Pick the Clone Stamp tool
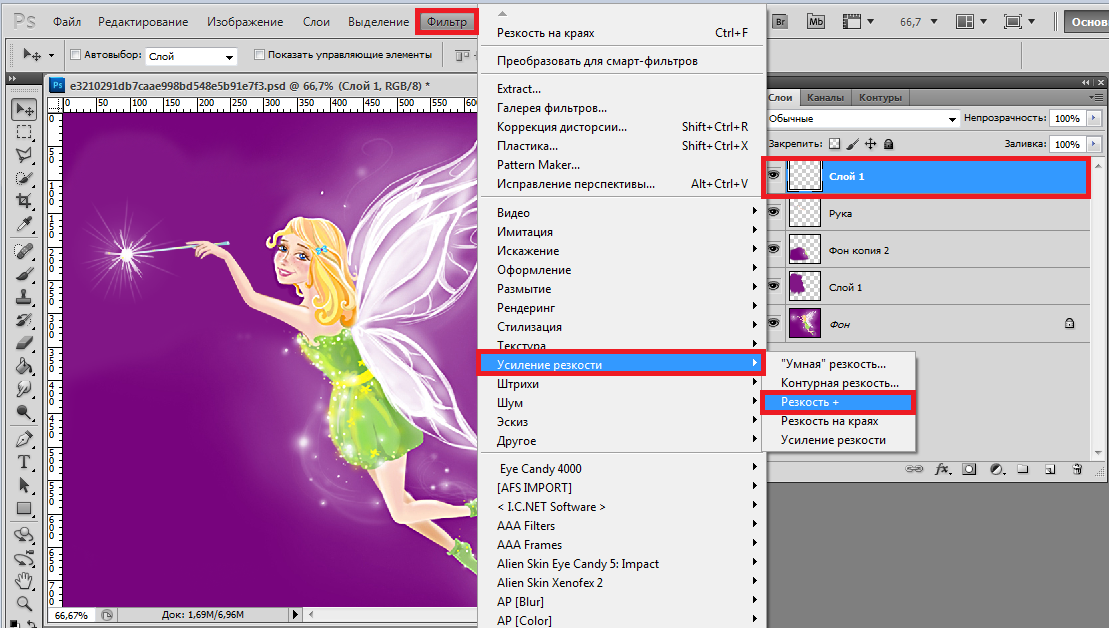 (x=24, y=297)
